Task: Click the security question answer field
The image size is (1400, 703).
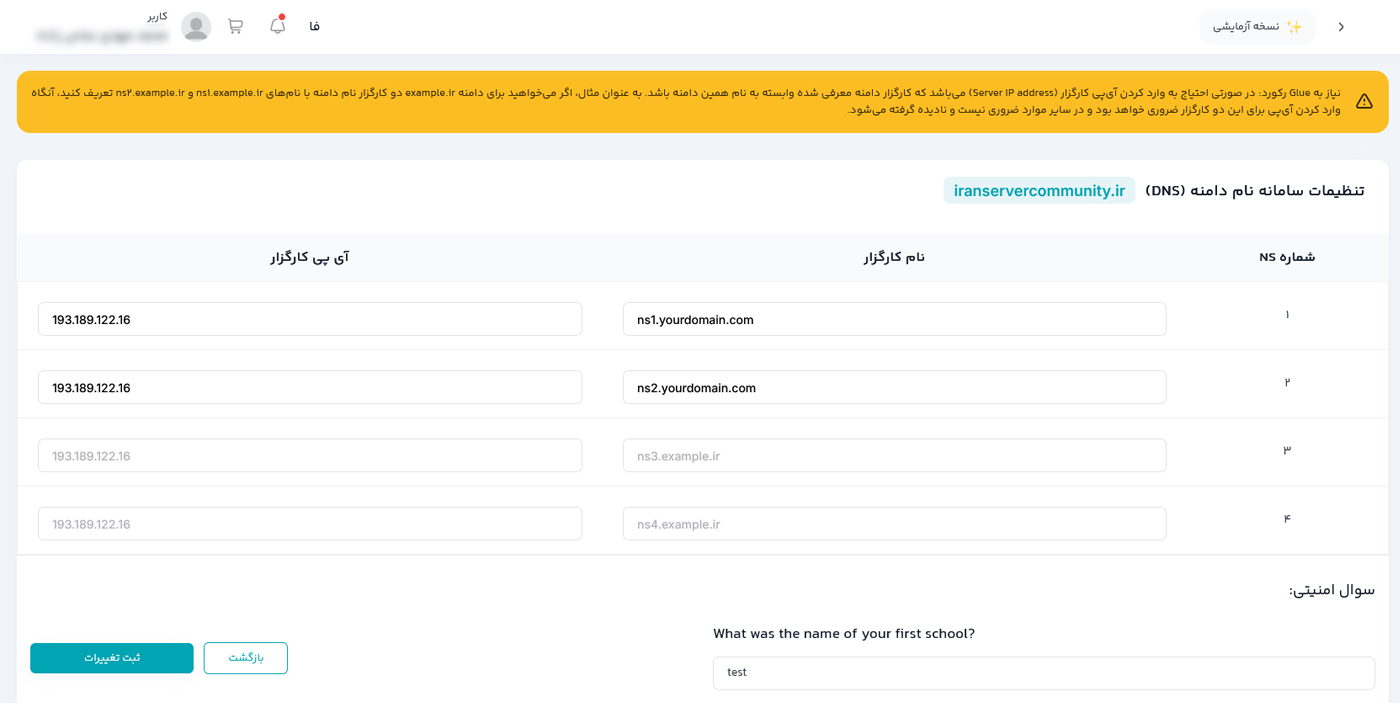Action: pos(1043,673)
